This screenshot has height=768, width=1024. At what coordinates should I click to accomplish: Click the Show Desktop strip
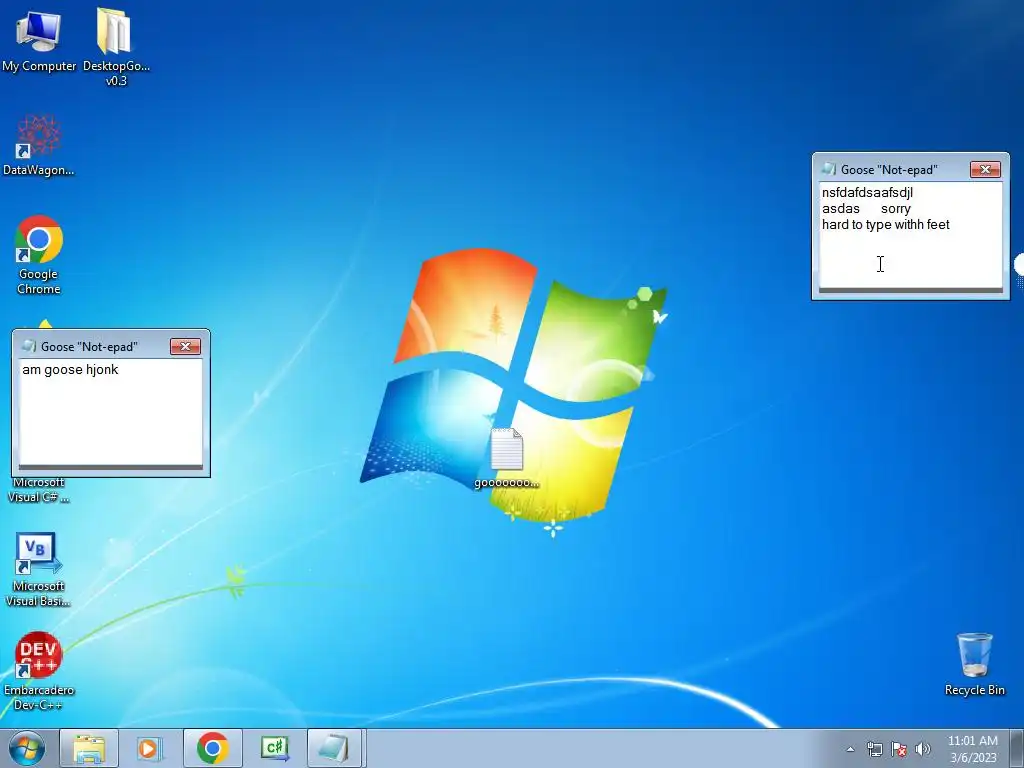click(1017, 748)
